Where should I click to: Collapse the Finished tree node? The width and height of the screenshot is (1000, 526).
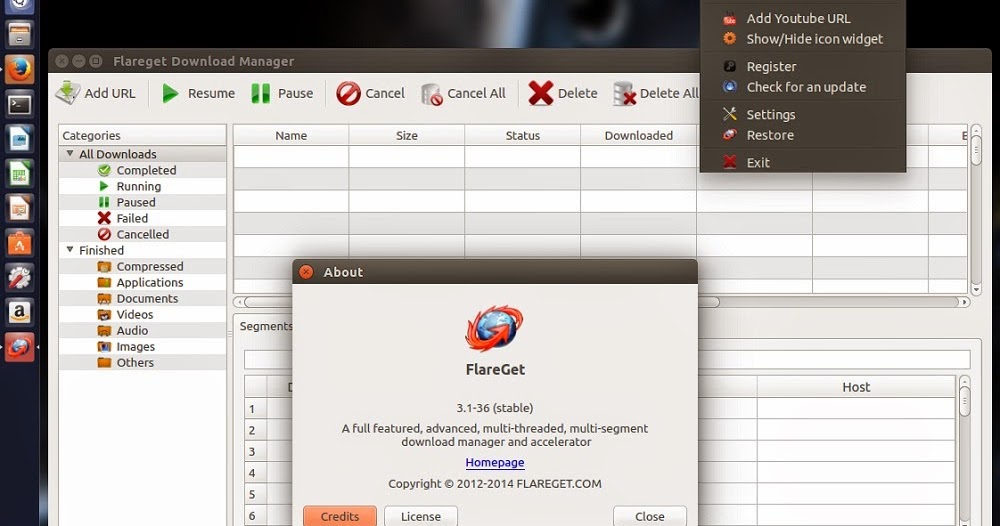[x=70, y=250]
